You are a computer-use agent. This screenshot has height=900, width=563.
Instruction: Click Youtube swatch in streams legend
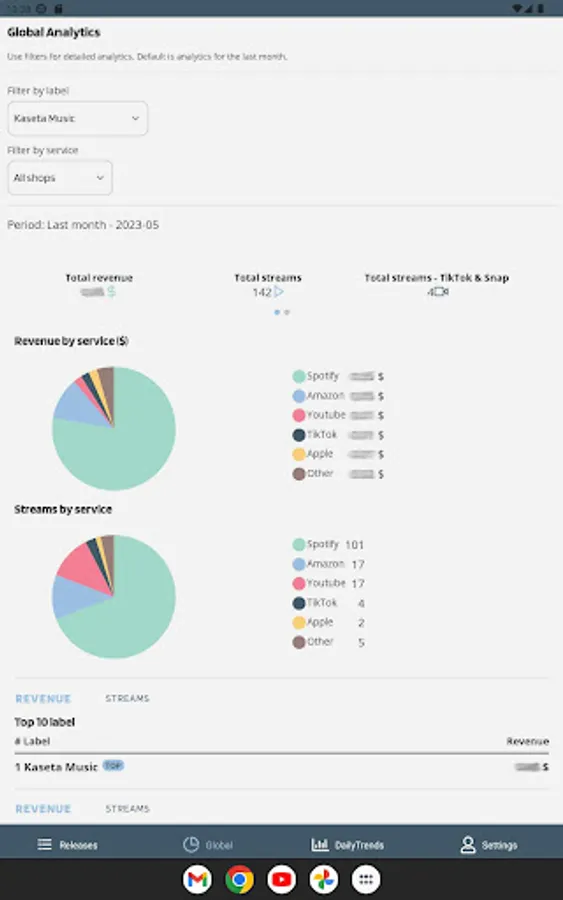point(298,584)
